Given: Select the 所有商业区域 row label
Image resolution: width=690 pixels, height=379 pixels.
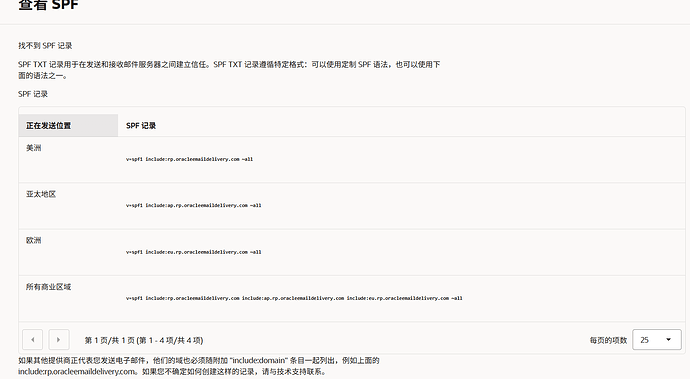Looking at the screenshot, I should click(x=48, y=287).
